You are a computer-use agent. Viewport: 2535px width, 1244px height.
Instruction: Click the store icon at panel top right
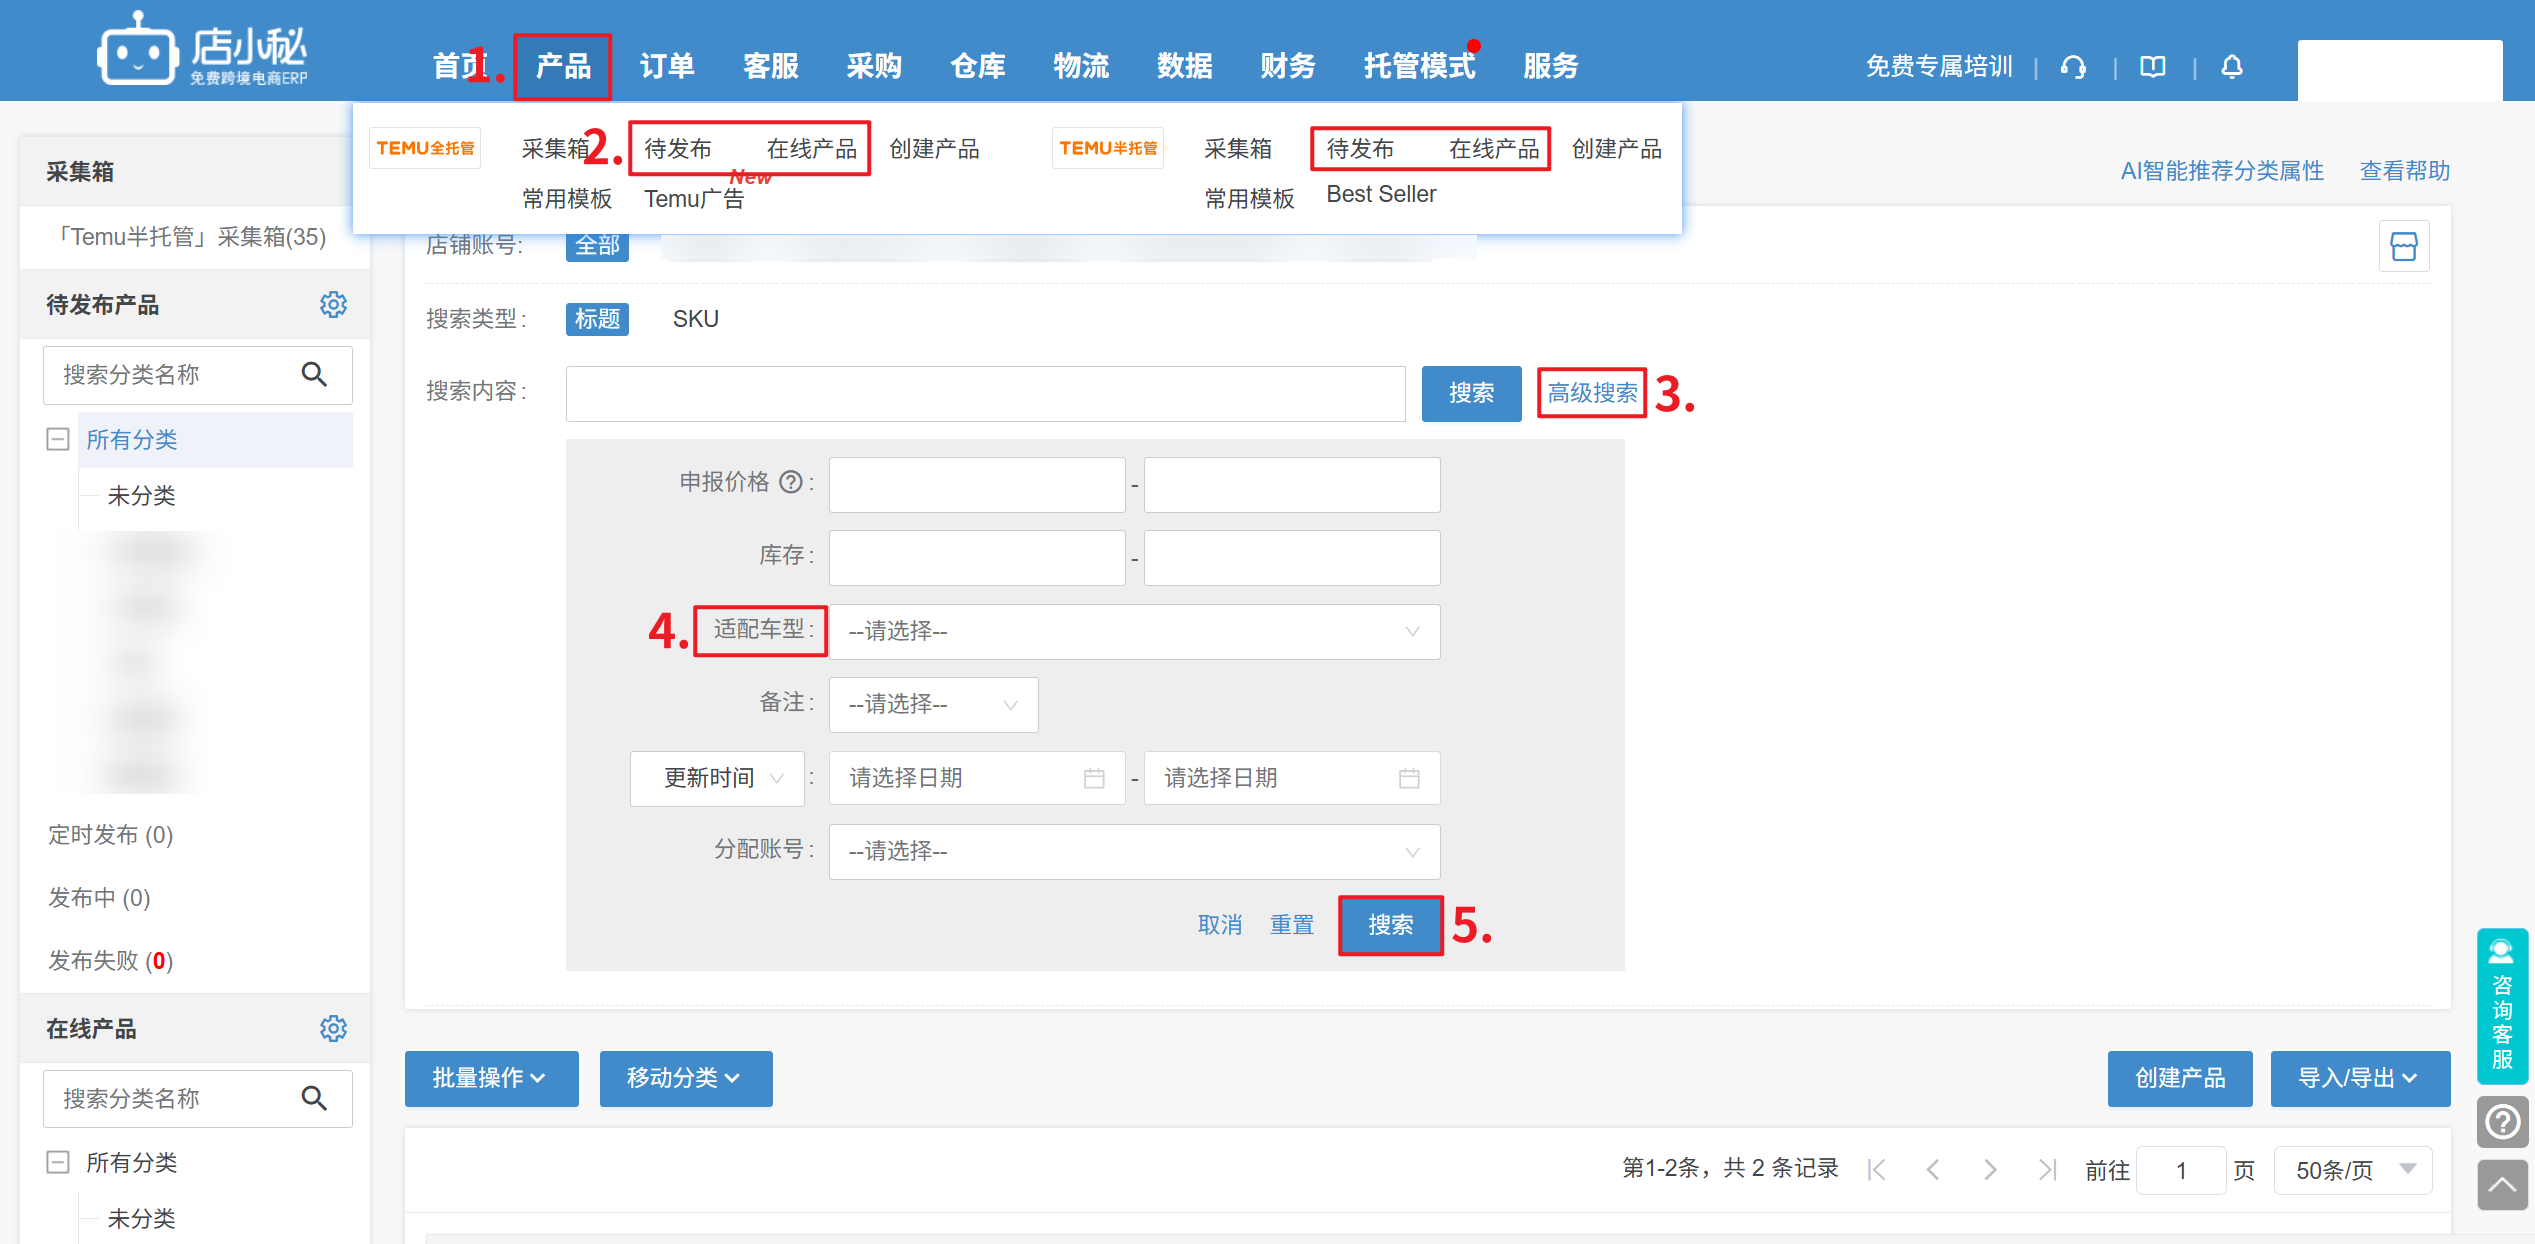pyautogui.click(x=2403, y=246)
